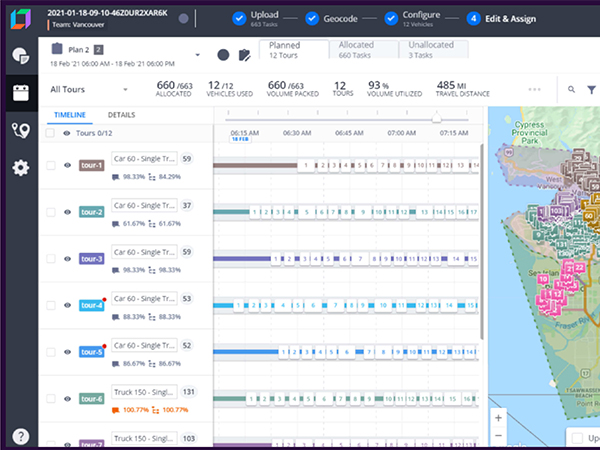
Task: Toggle tour-3 visibility eye
Action: pos(67,259)
